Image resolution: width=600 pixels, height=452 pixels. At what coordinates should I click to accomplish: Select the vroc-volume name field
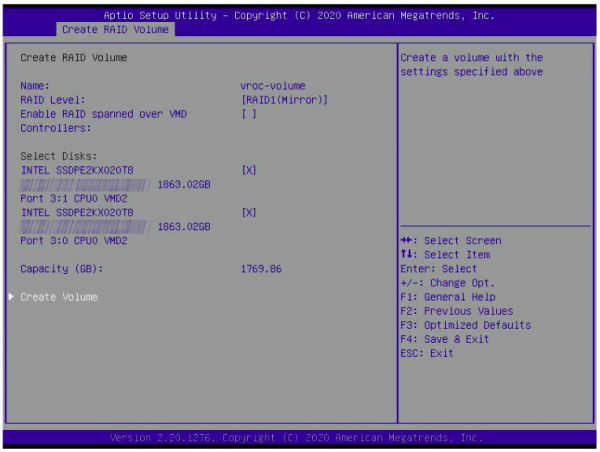coord(273,86)
